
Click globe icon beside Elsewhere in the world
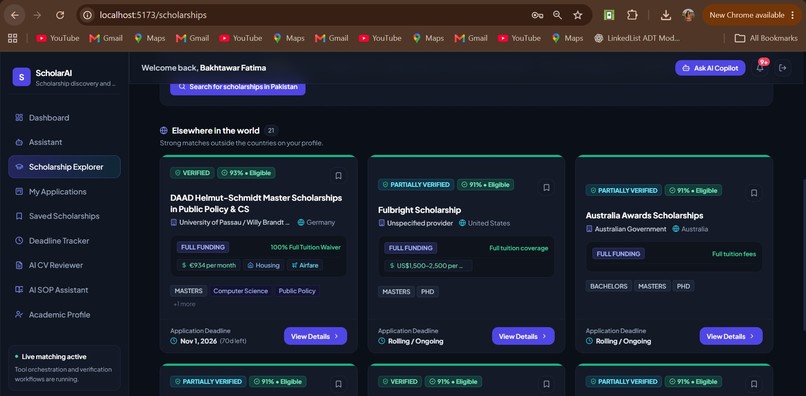pyautogui.click(x=164, y=131)
